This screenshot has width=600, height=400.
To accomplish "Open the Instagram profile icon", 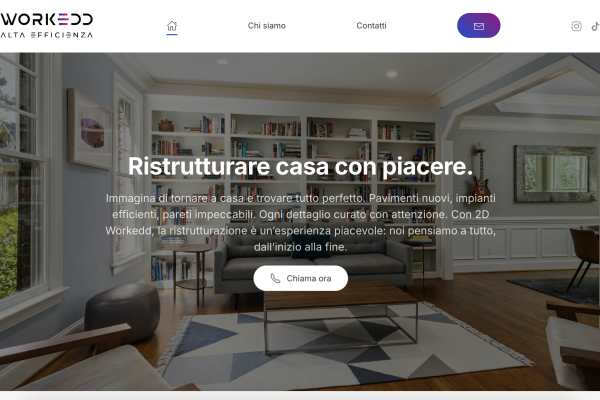I will (x=576, y=26).
